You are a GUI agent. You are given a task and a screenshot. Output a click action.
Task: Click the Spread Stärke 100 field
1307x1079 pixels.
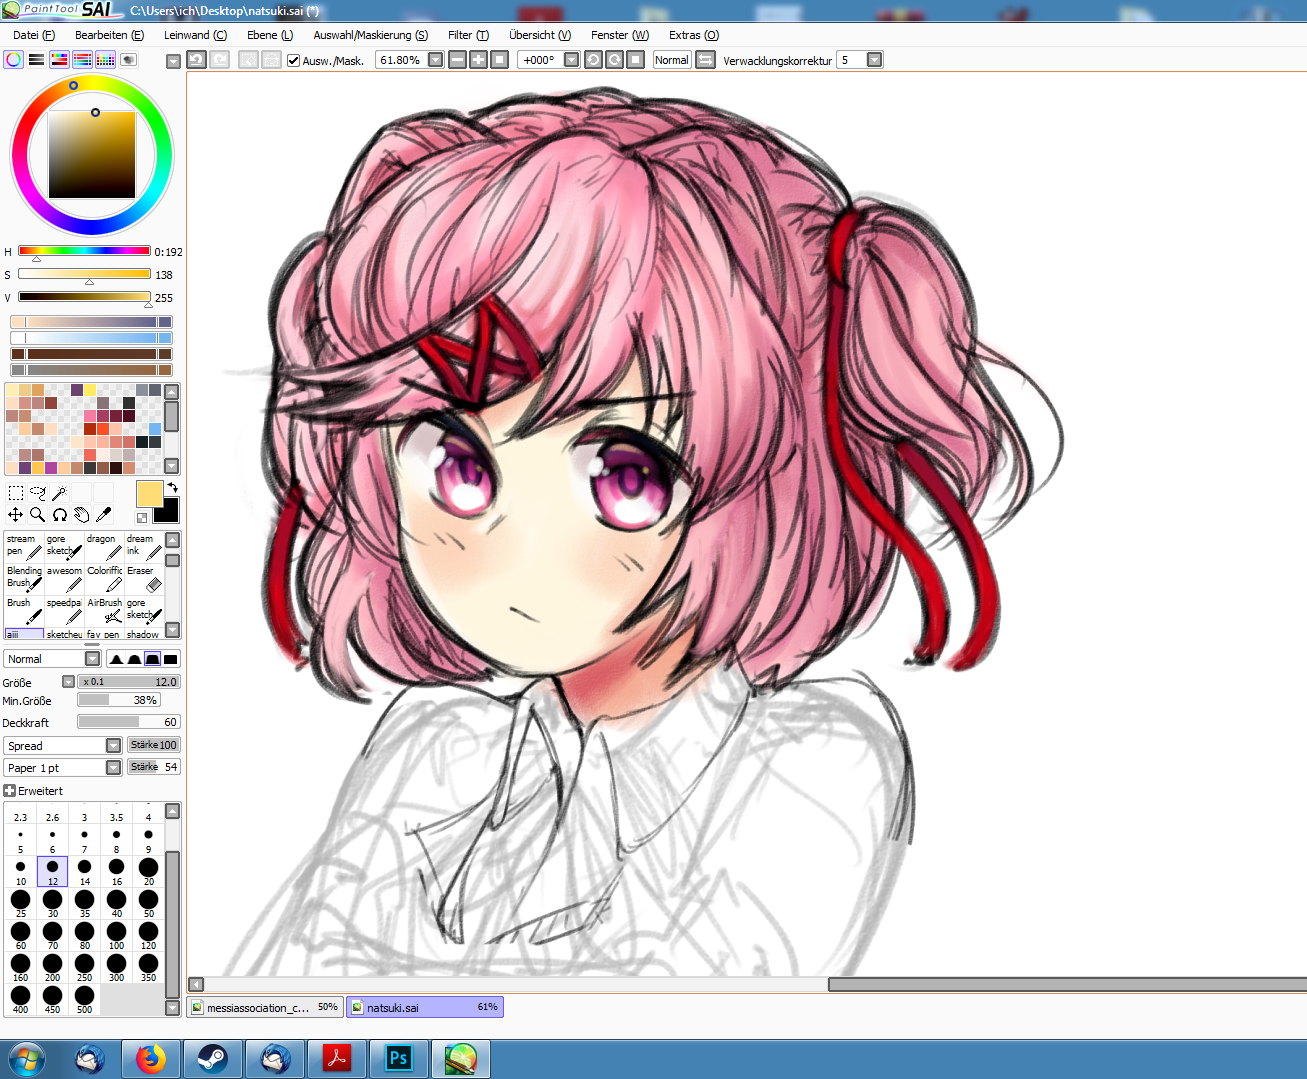[154, 745]
